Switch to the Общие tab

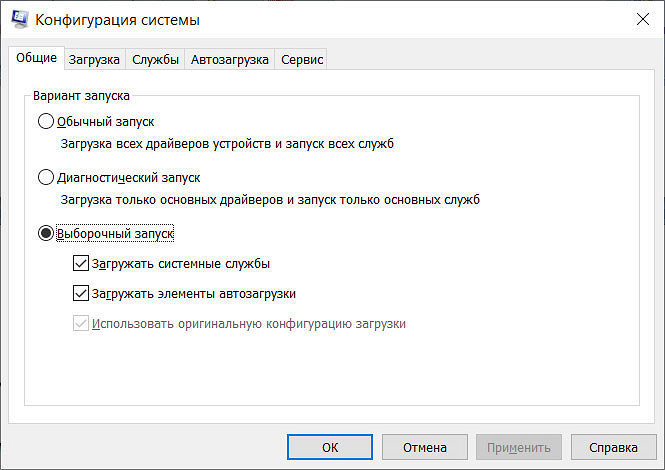pos(35,59)
